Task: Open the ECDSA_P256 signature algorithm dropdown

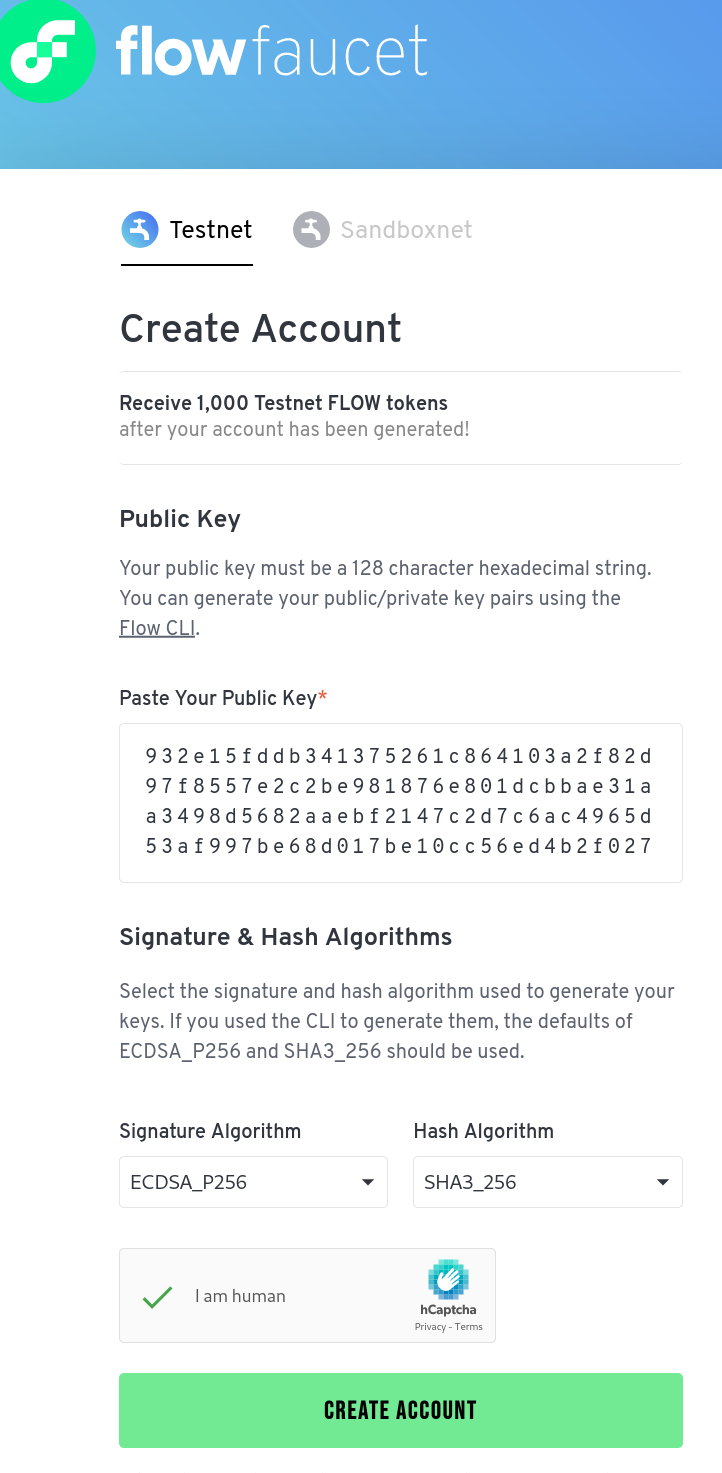Action: (240, 1182)
